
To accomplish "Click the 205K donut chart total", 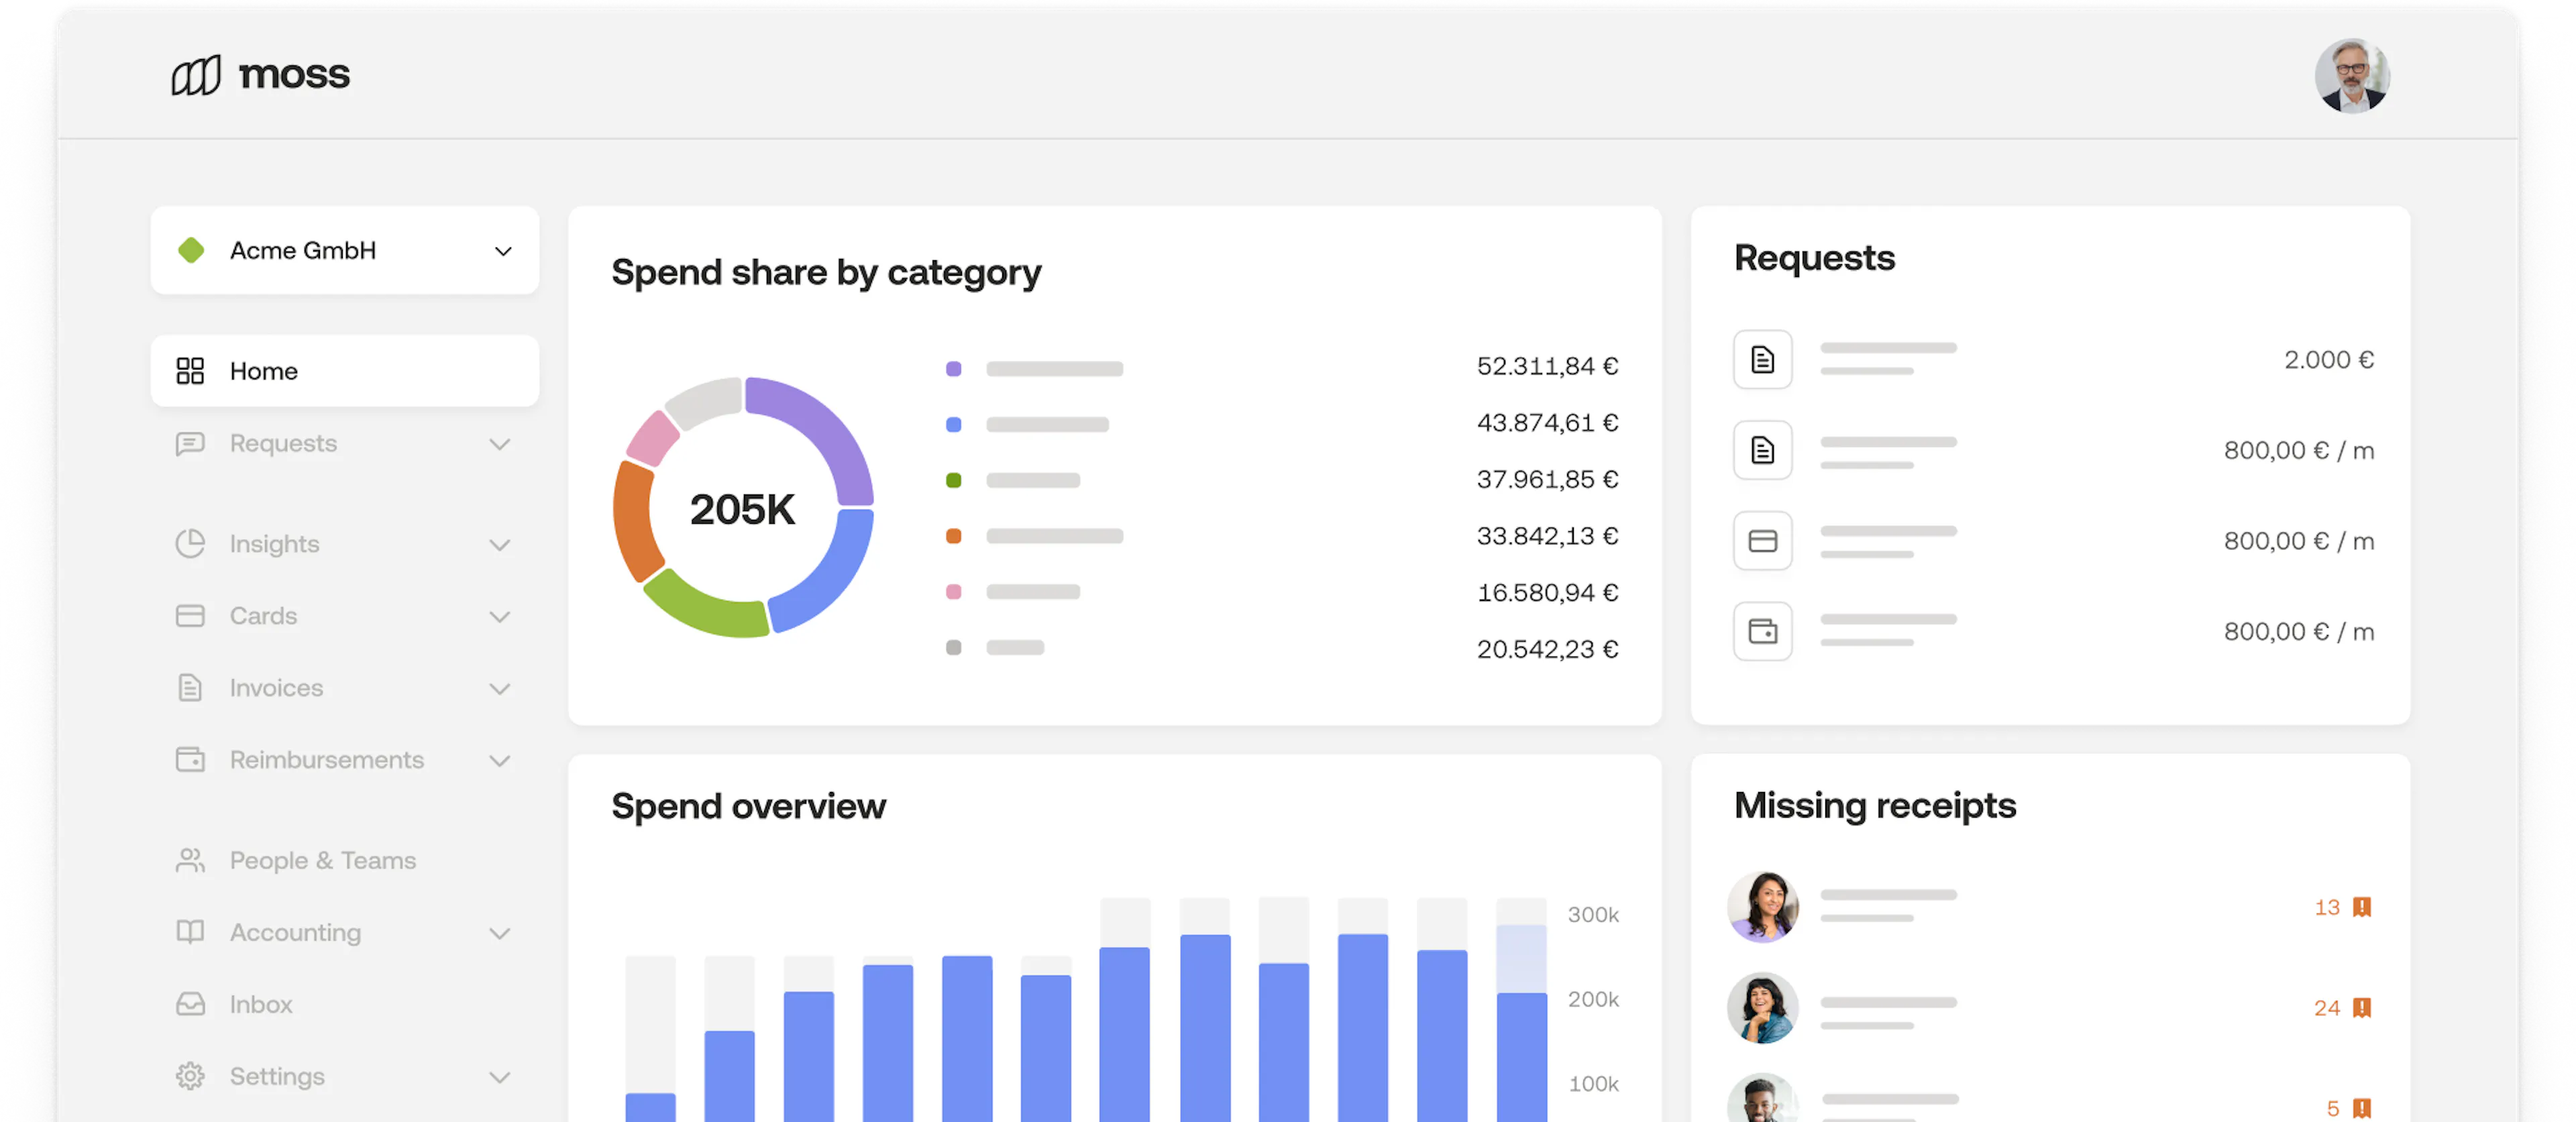I will (x=742, y=509).
